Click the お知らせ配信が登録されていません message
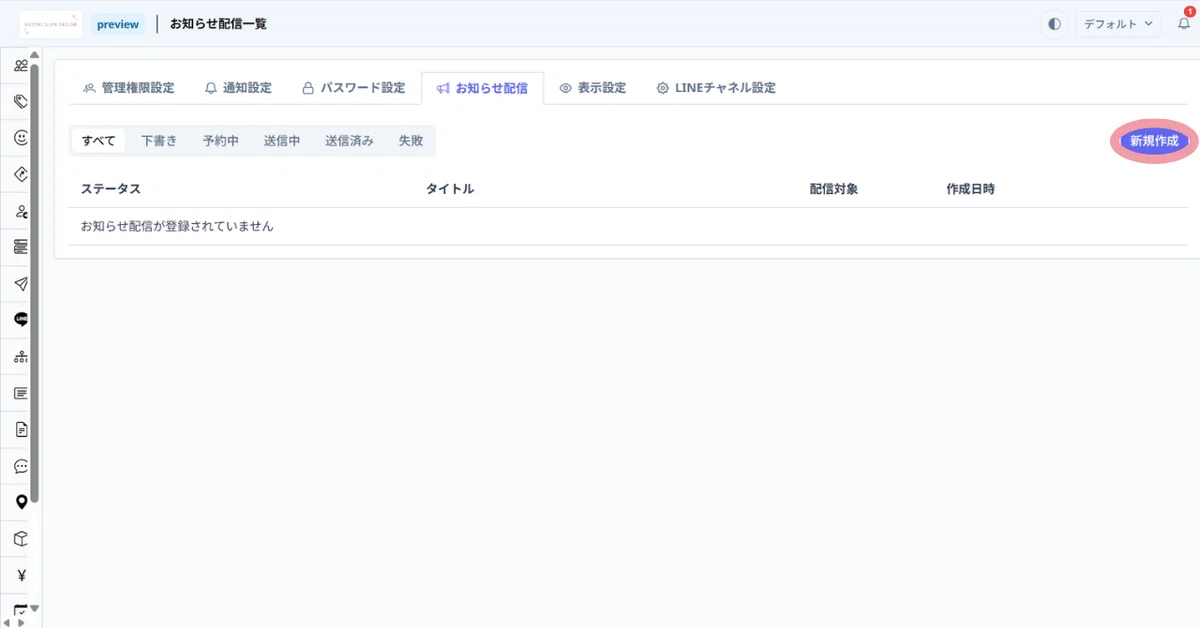Image resolution: width=1200 pixels, height=628 pixels. (177, 226)
